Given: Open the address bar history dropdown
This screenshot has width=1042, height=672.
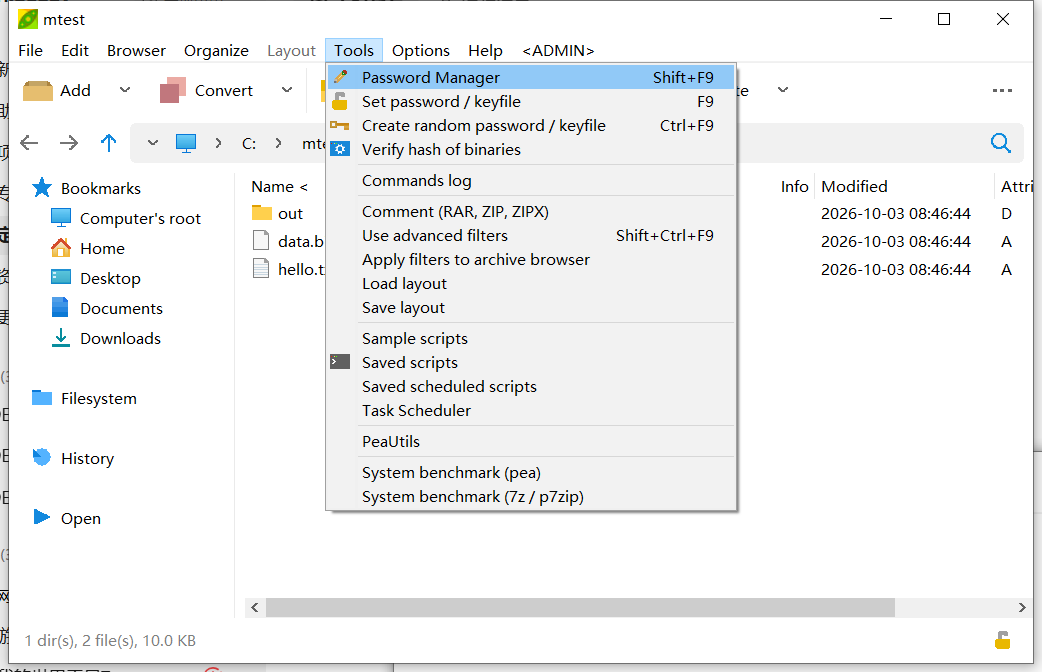Looking at the screenshot, I should pyautogui.click(x=153, y=143).
